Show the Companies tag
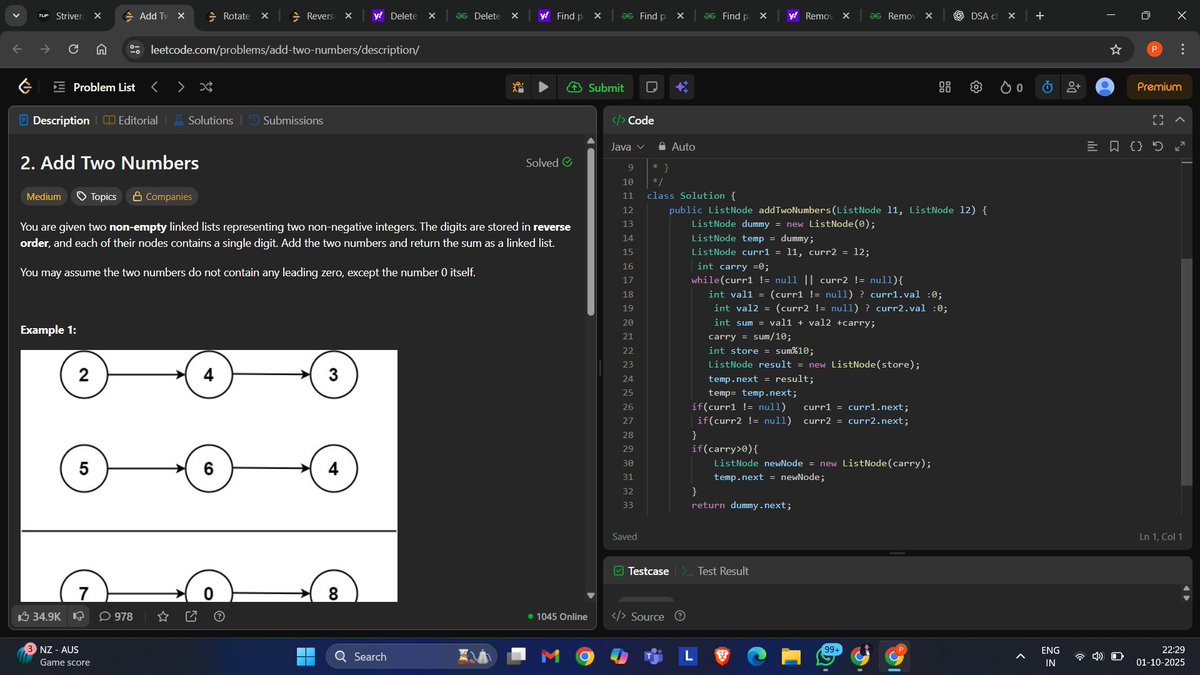This screenshot has height=675, width=1200. pyautogui.click(x=162, y=197)
